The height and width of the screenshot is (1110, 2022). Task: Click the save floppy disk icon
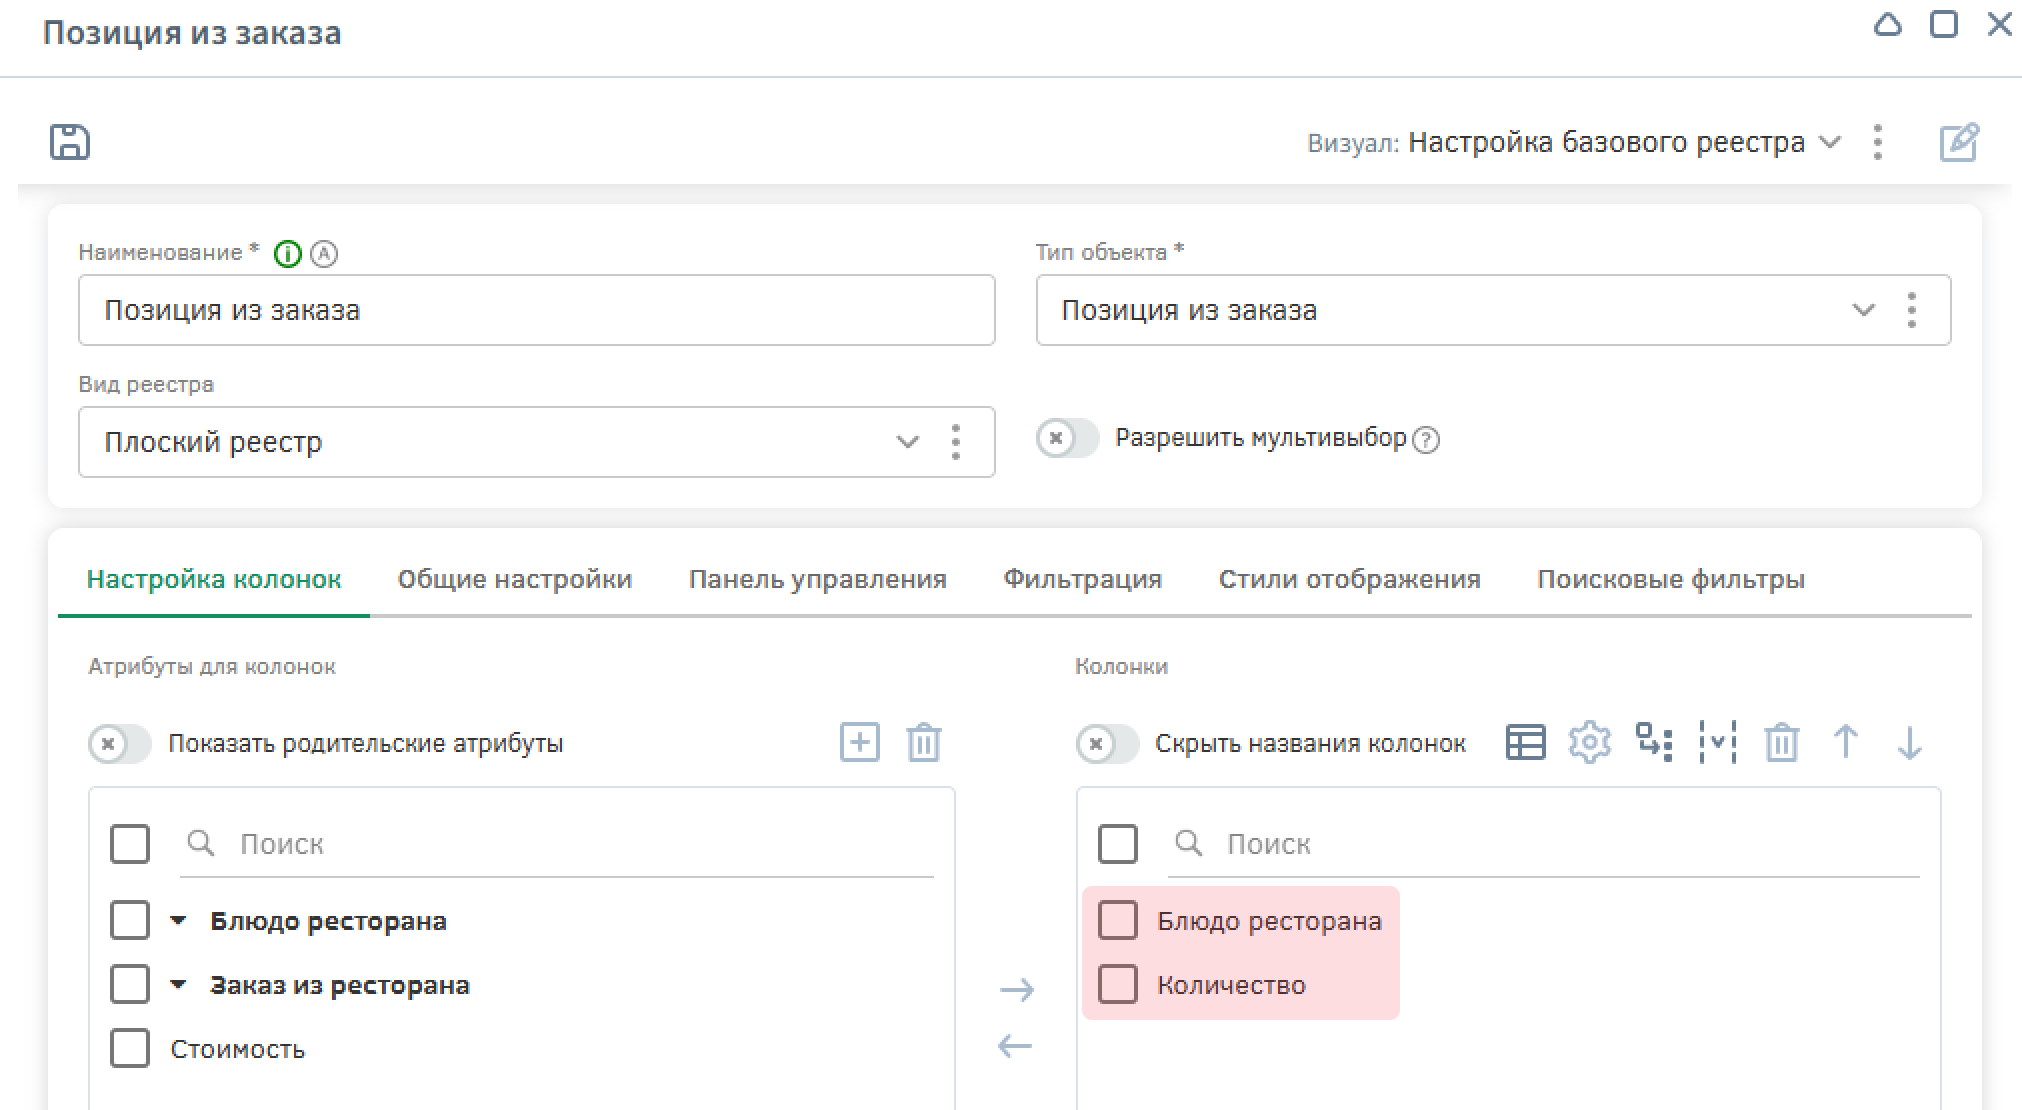(70, 142)
